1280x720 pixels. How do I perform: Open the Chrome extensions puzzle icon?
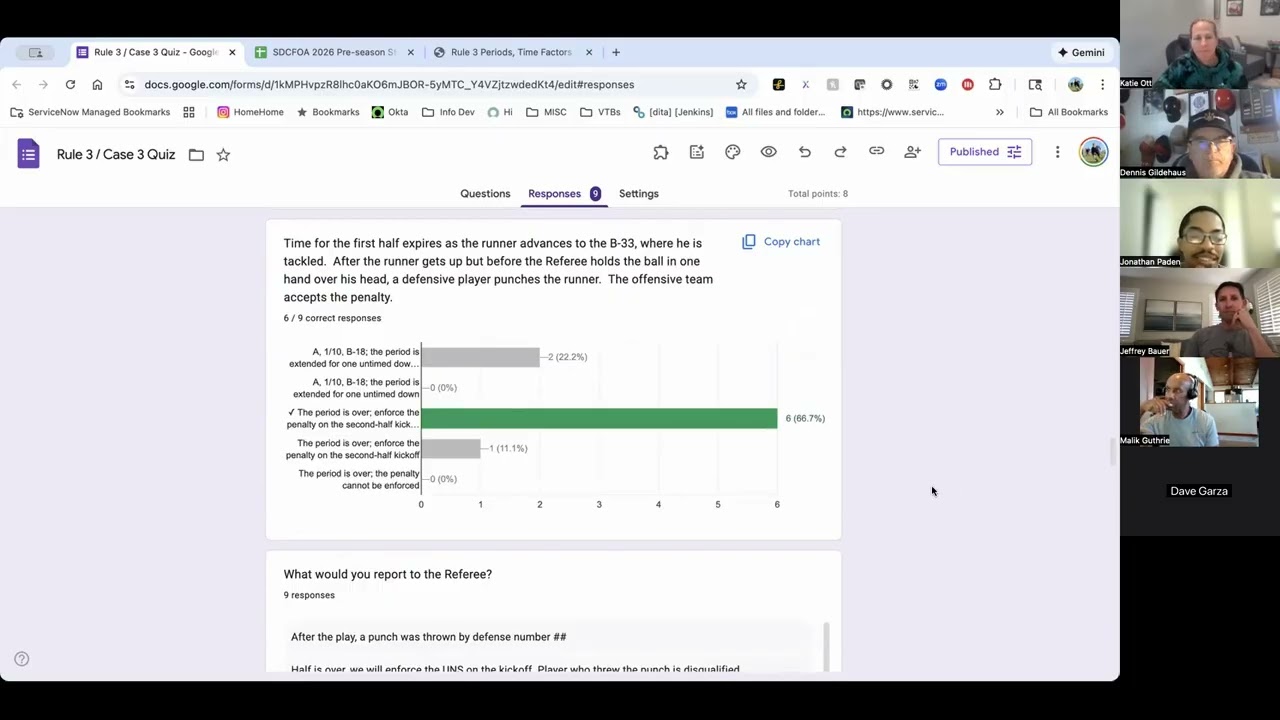(x=995, y=84)
